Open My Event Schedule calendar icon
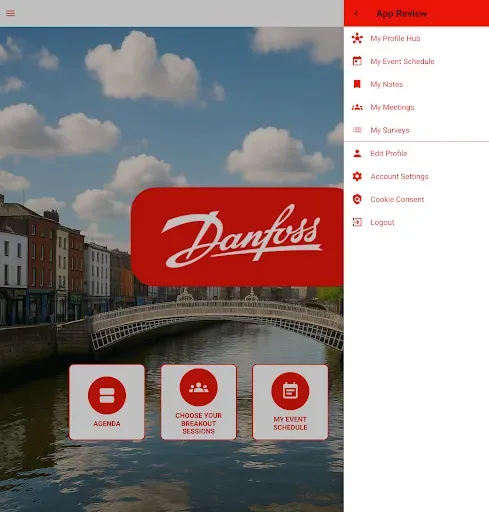The height and width of the screenshot is (512, 489). [x=357, y=61]
